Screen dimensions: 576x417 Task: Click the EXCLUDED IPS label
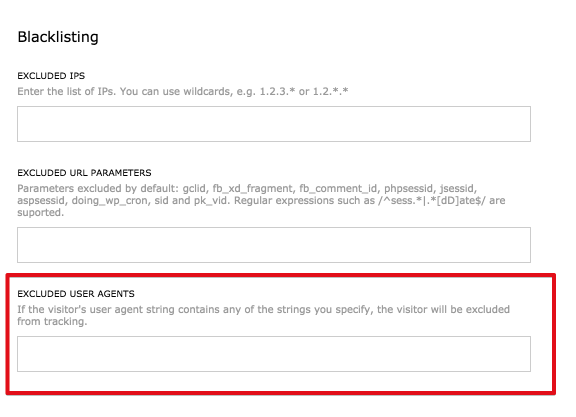(x=51, y=76)
